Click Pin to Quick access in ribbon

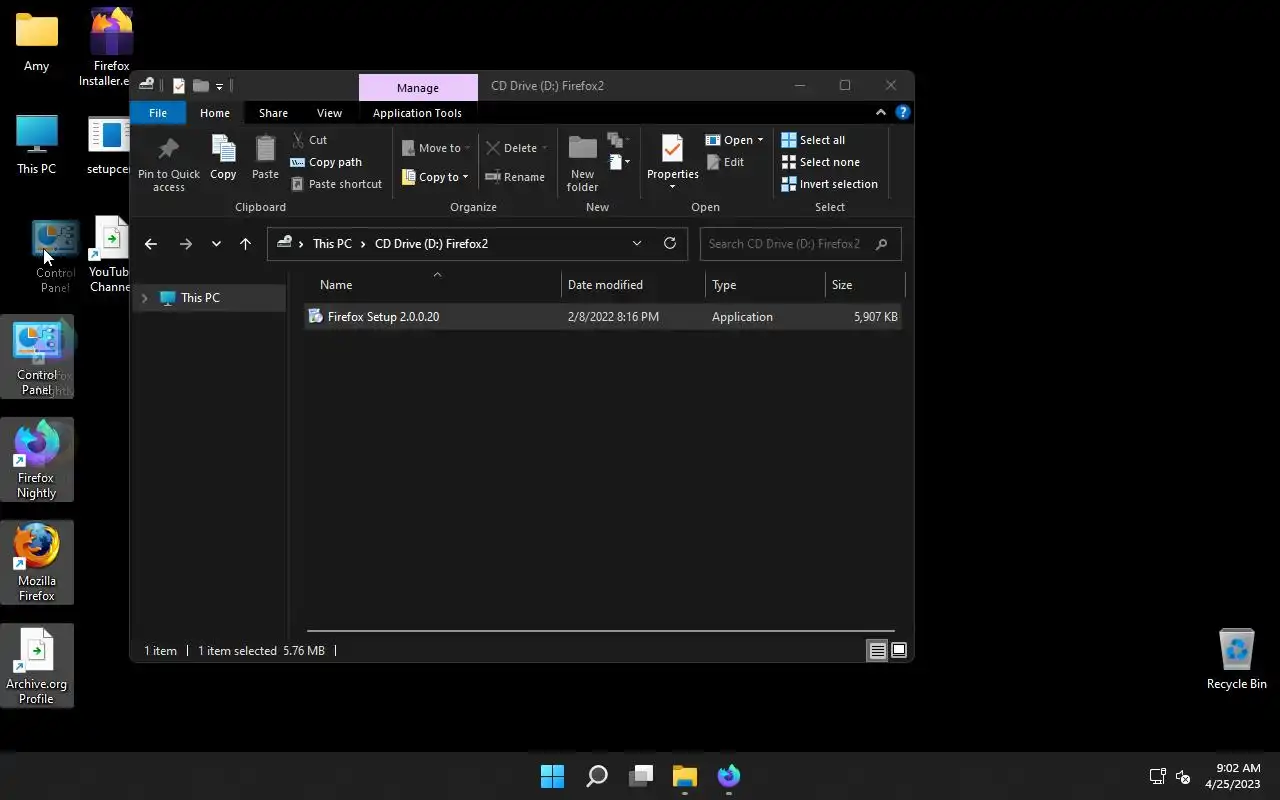point(168,165)
